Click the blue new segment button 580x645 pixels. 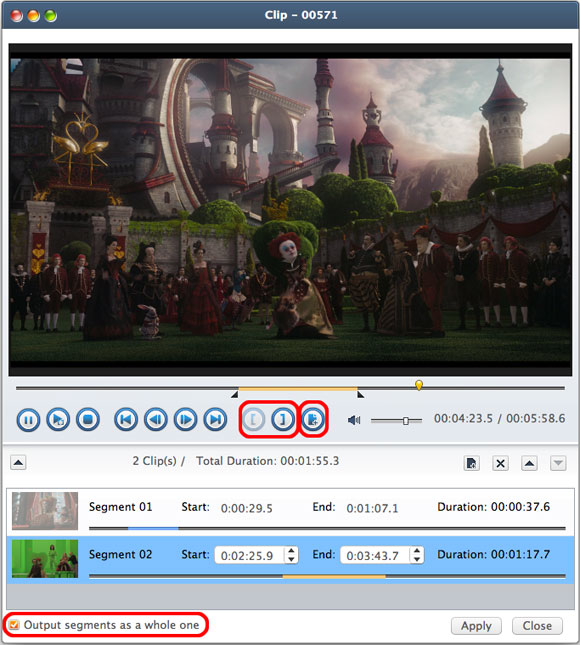[x=313, y=420]
